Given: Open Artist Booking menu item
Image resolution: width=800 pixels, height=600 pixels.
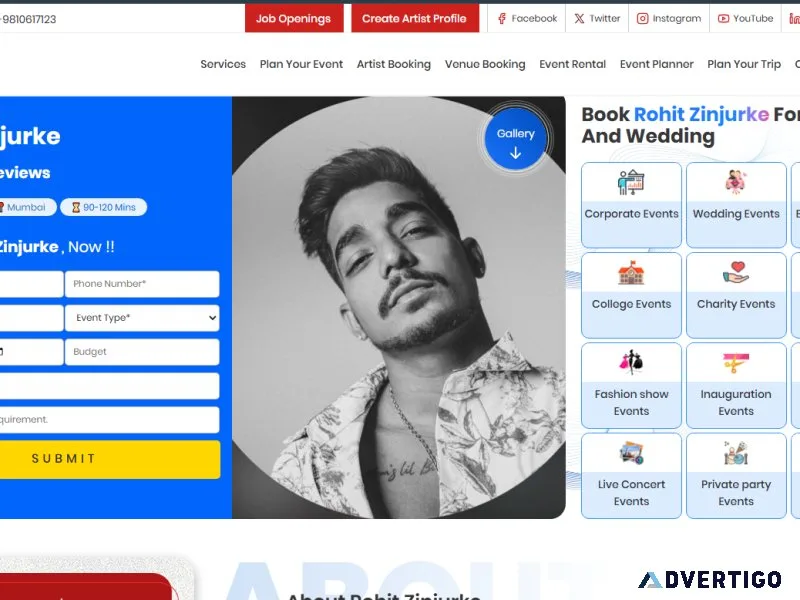Looking at the screenshot, I should coord(393,64).
